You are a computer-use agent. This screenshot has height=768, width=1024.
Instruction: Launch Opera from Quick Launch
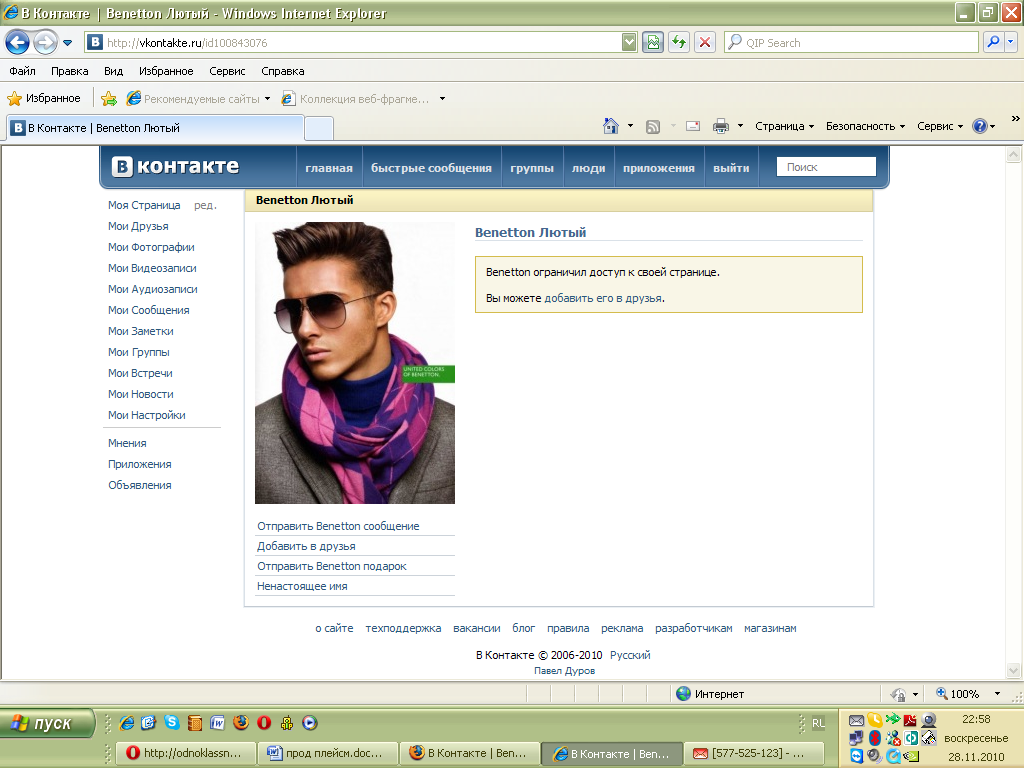264,723
